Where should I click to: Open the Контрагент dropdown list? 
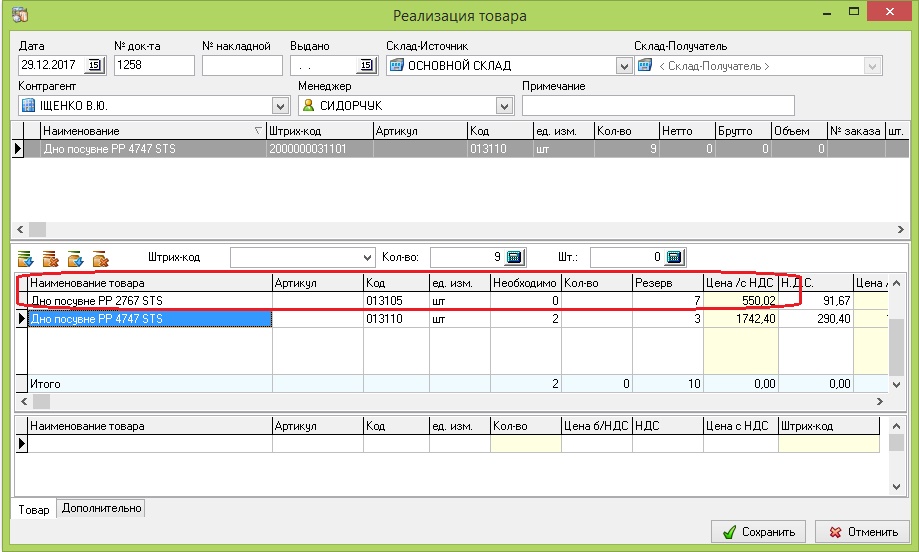click(280, 106)
